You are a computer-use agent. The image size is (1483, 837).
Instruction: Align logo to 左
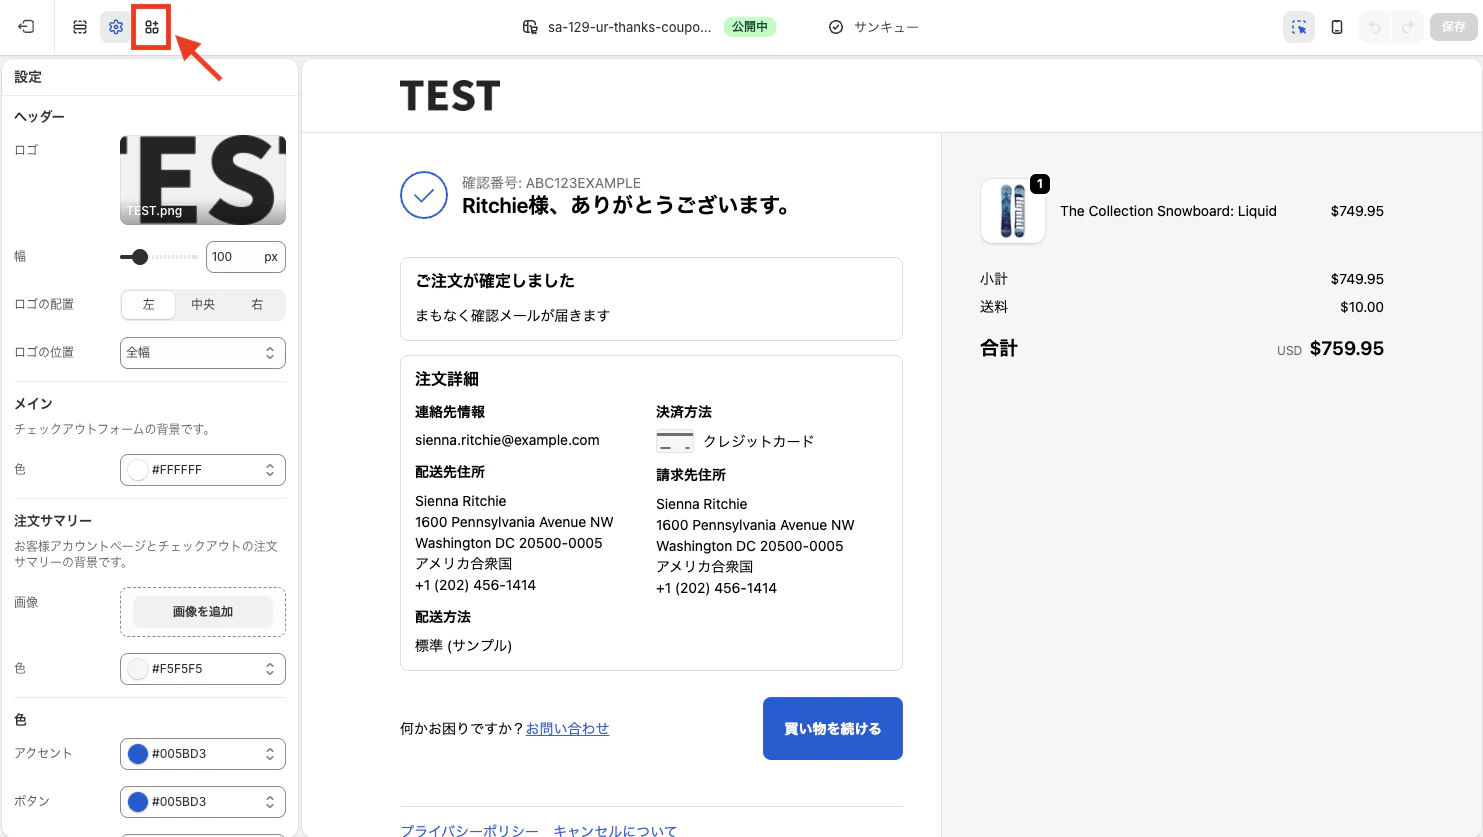pyautogui.click(x=149, y=305)
